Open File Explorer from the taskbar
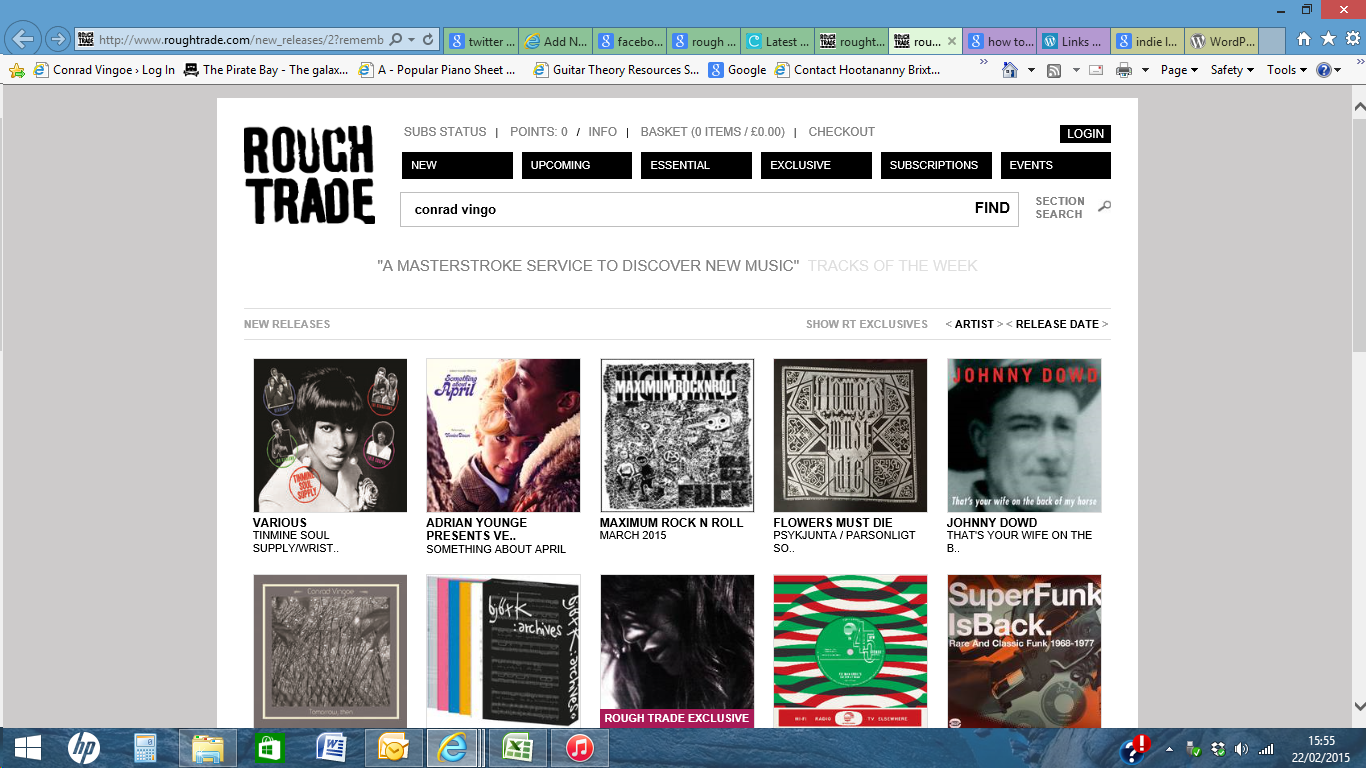Image resolution: width=1366 pixels, height=768 pixels. [208, 748]
